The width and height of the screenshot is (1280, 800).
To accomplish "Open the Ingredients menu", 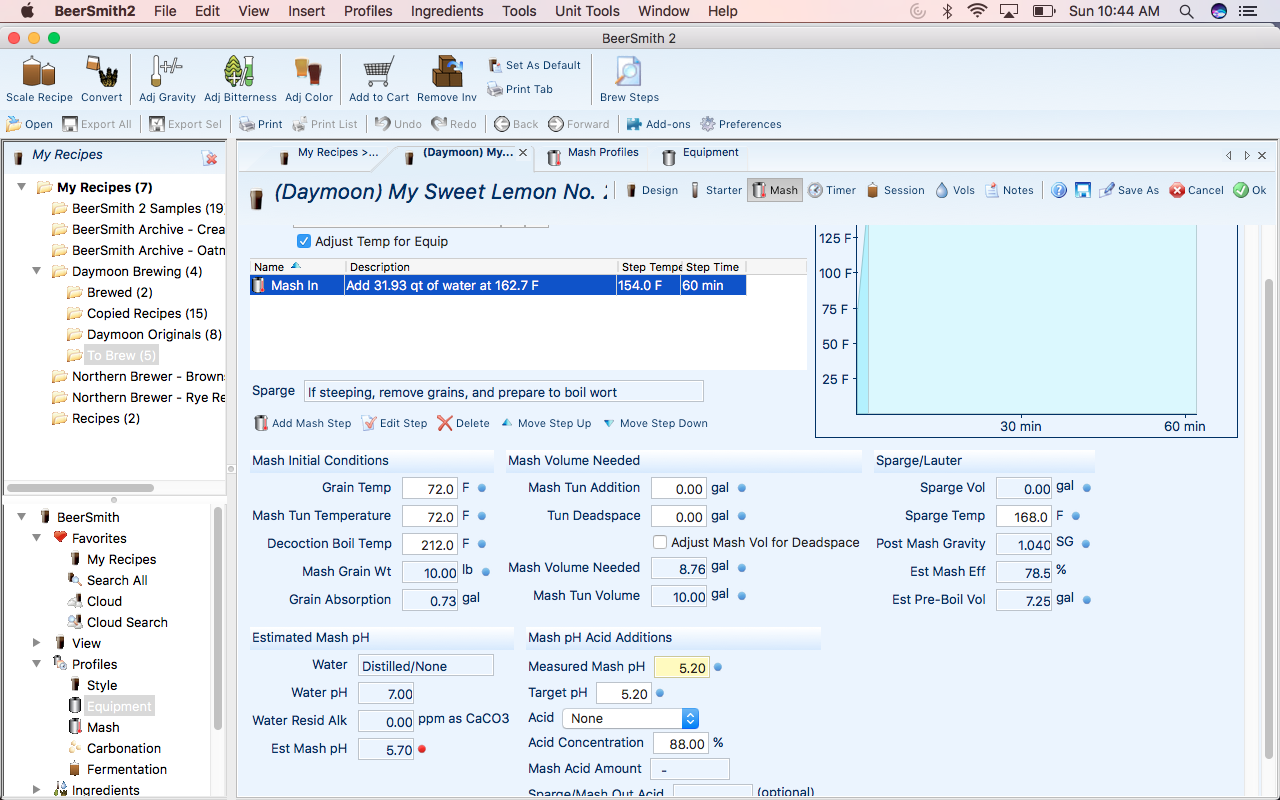I will point(447,11).
